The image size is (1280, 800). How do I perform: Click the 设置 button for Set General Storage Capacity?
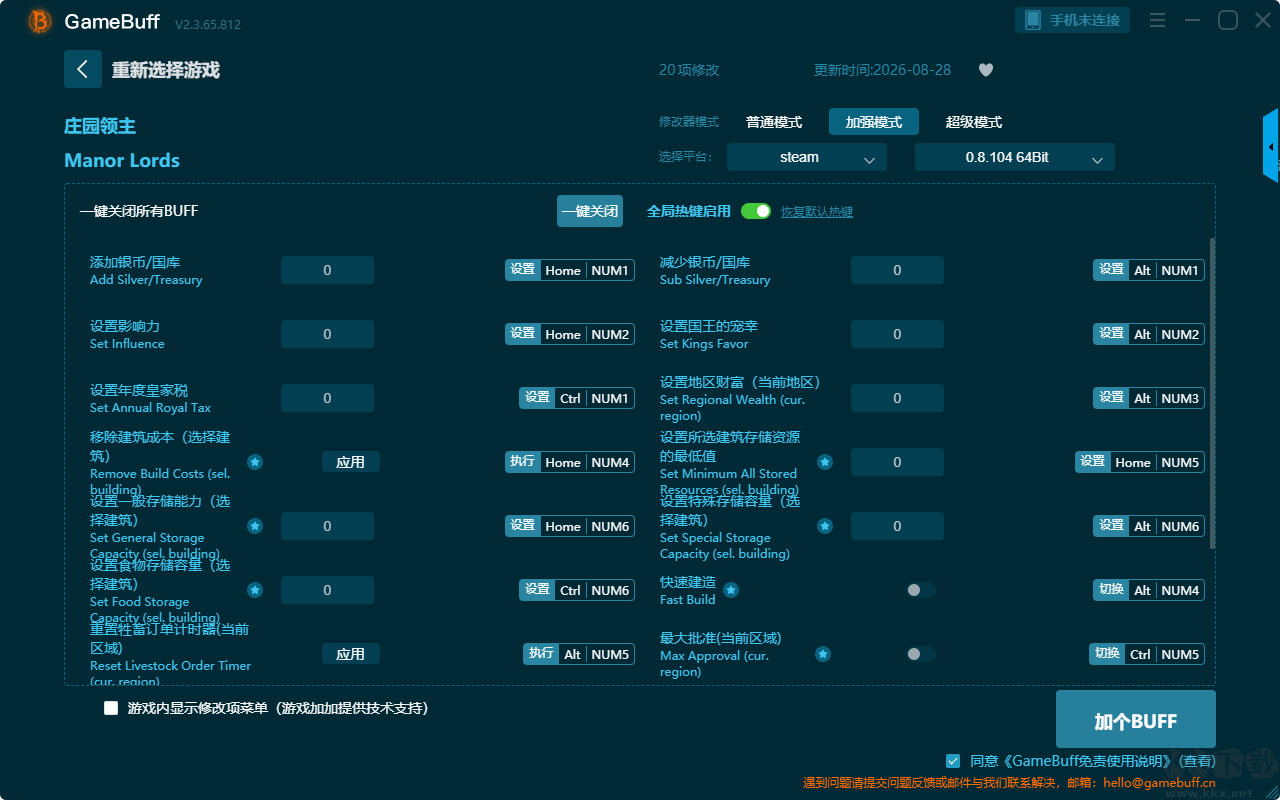(x=523, y=526)
